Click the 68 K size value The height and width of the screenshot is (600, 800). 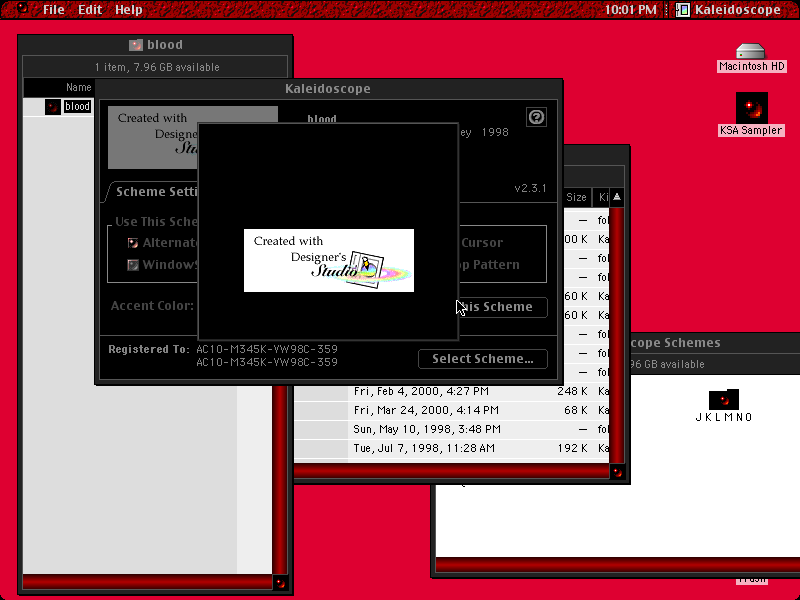(576, 410)
